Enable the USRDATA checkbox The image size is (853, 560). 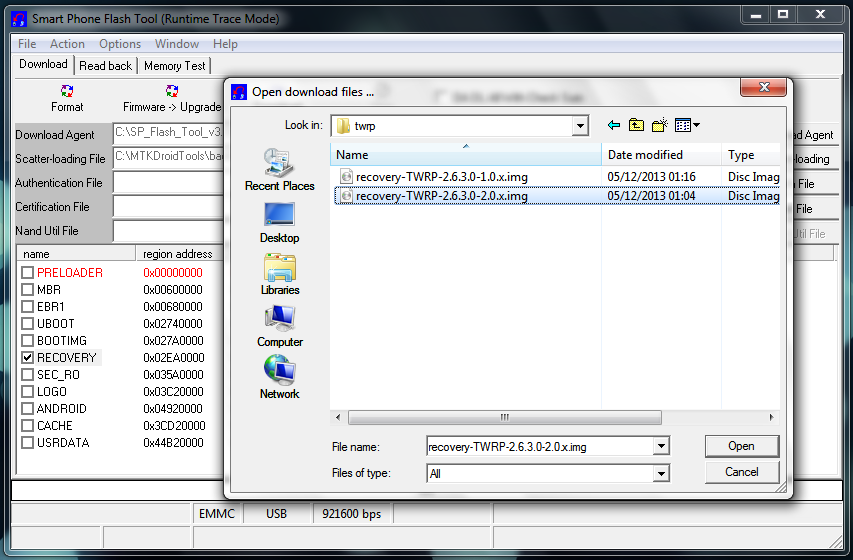pos(27,442)
